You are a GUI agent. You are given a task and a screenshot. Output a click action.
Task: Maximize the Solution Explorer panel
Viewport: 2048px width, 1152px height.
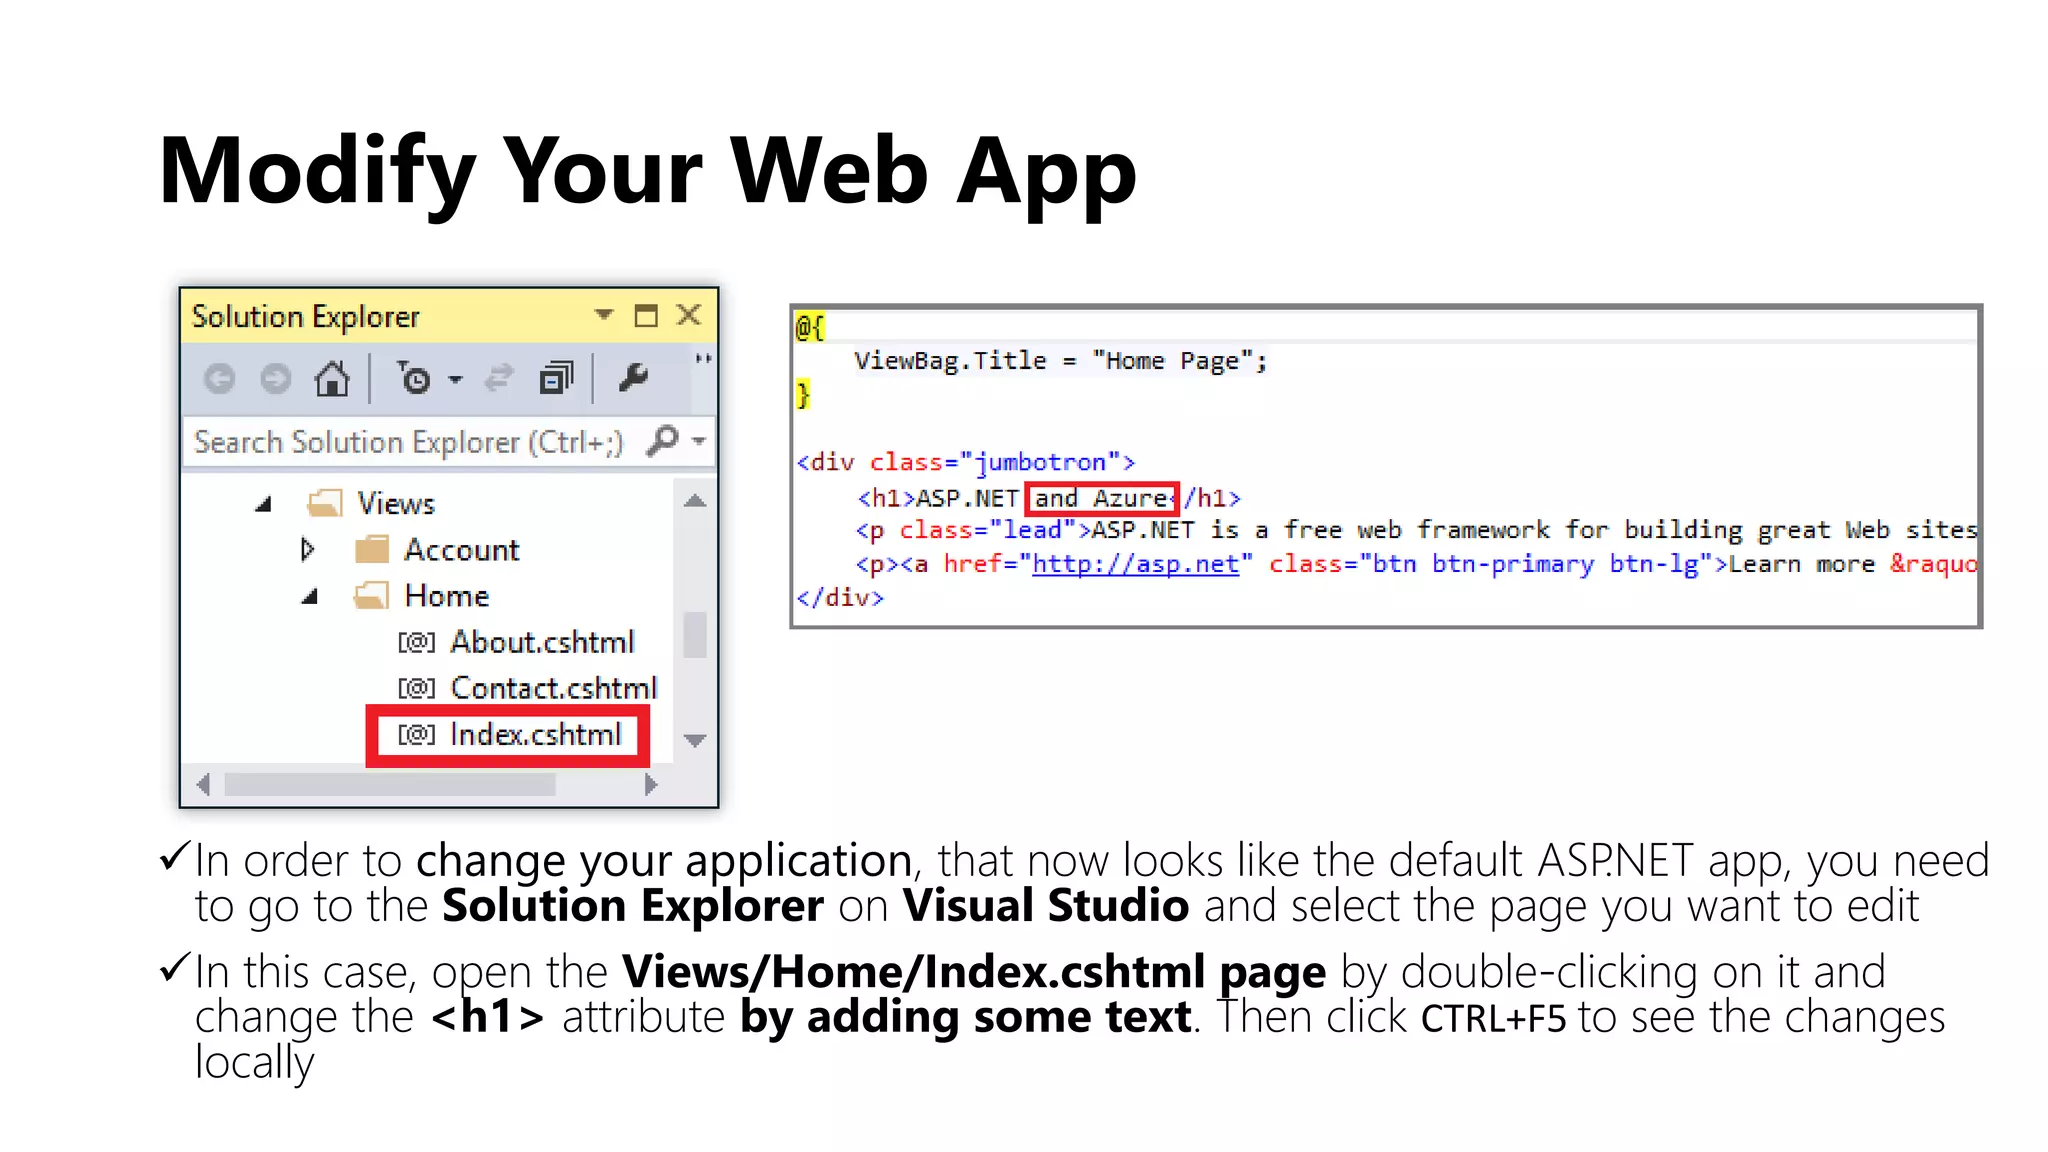click(x=646, y=315)
